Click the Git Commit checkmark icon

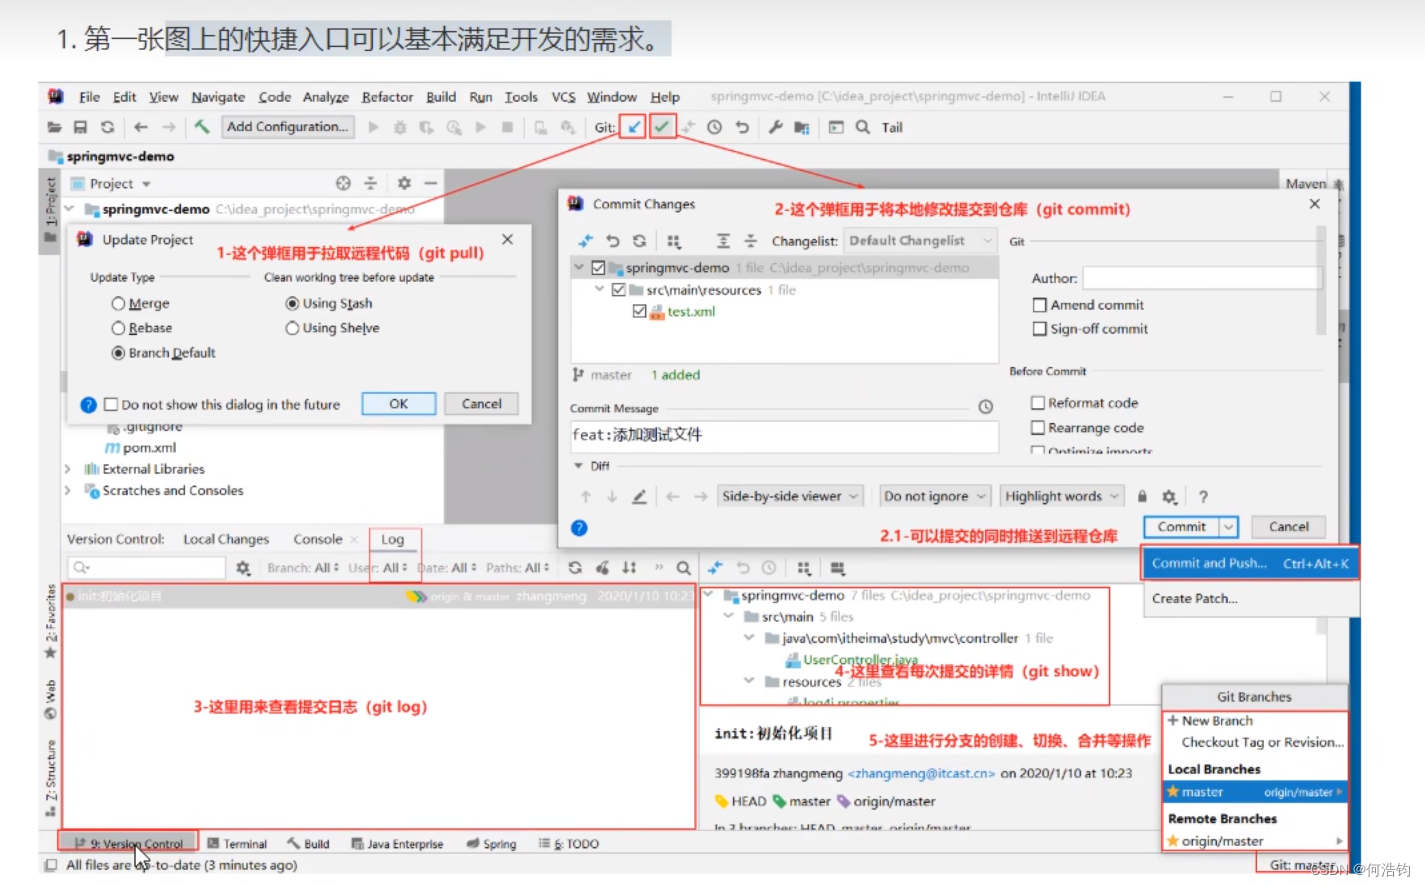pyautogui.click(x=662, y=127)
